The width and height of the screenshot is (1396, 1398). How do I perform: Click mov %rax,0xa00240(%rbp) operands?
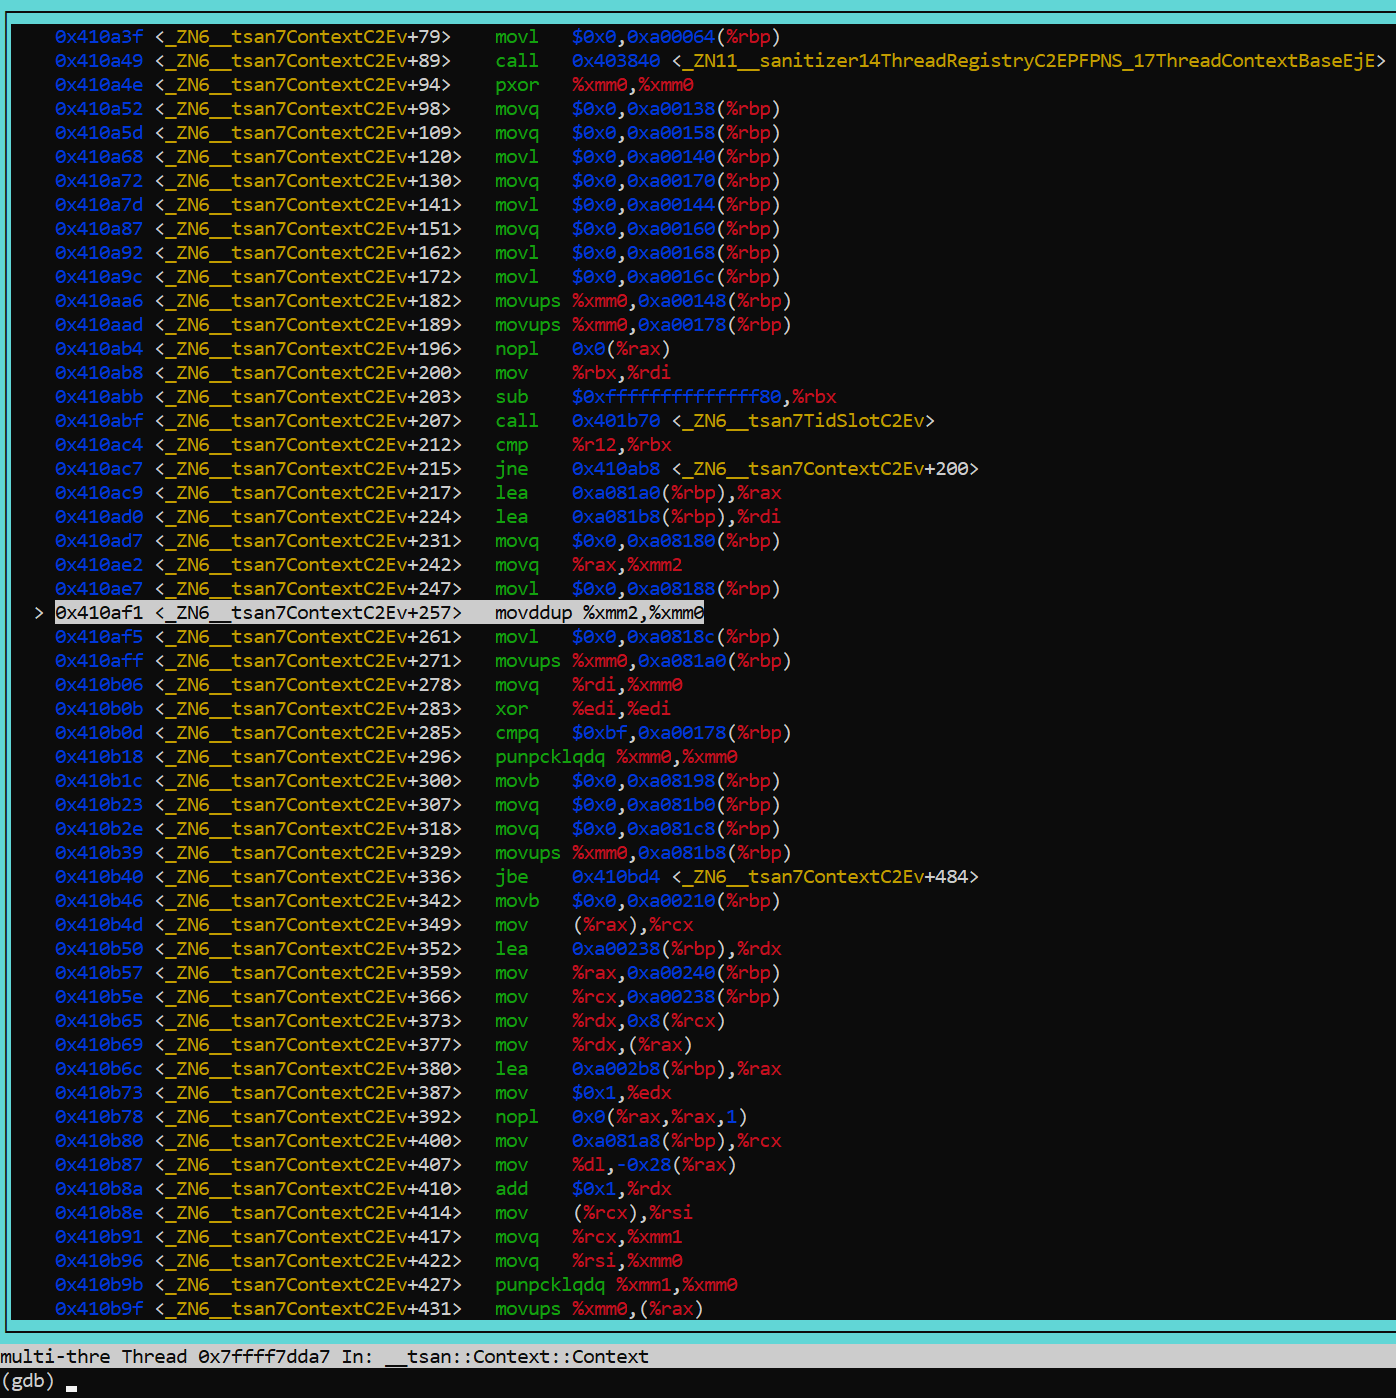(x=676, y=973)
